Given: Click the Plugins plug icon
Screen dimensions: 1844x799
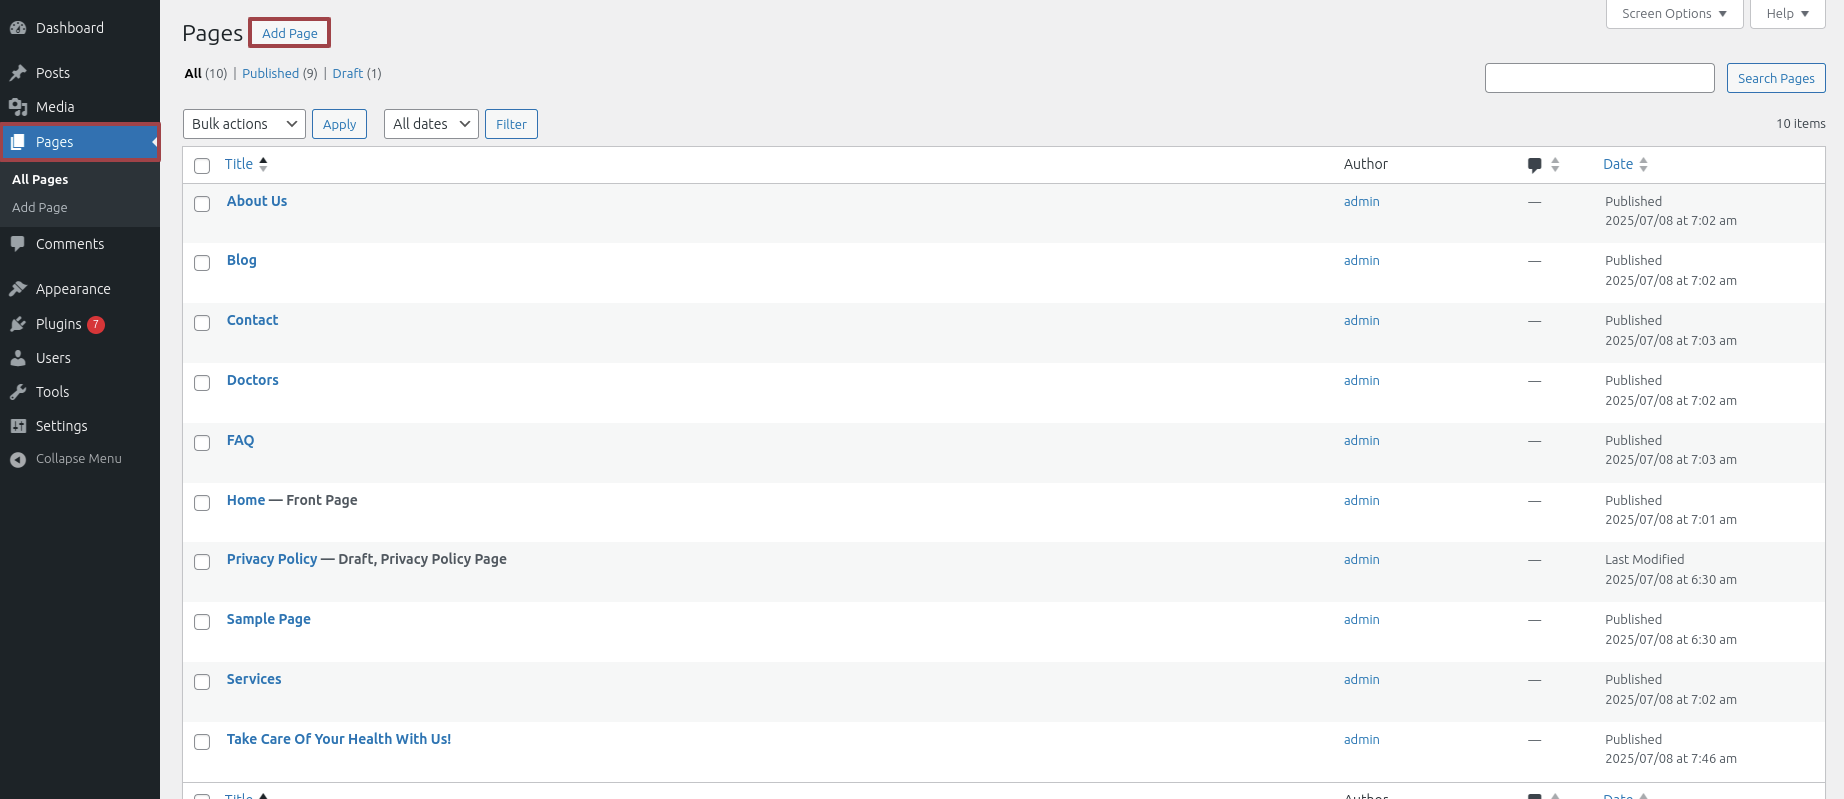Looking at the screenshot, I should pyautogui.click(x=18, y=324).
